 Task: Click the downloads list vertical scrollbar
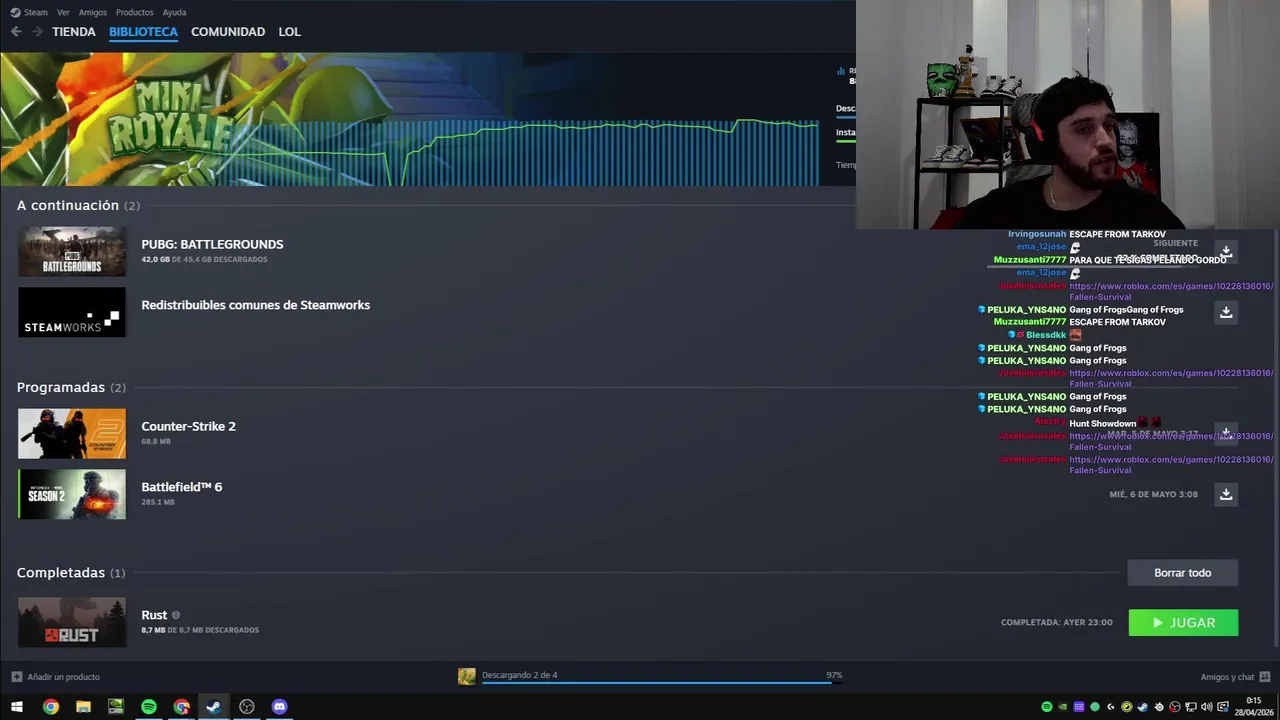(x=1275, y=440)
